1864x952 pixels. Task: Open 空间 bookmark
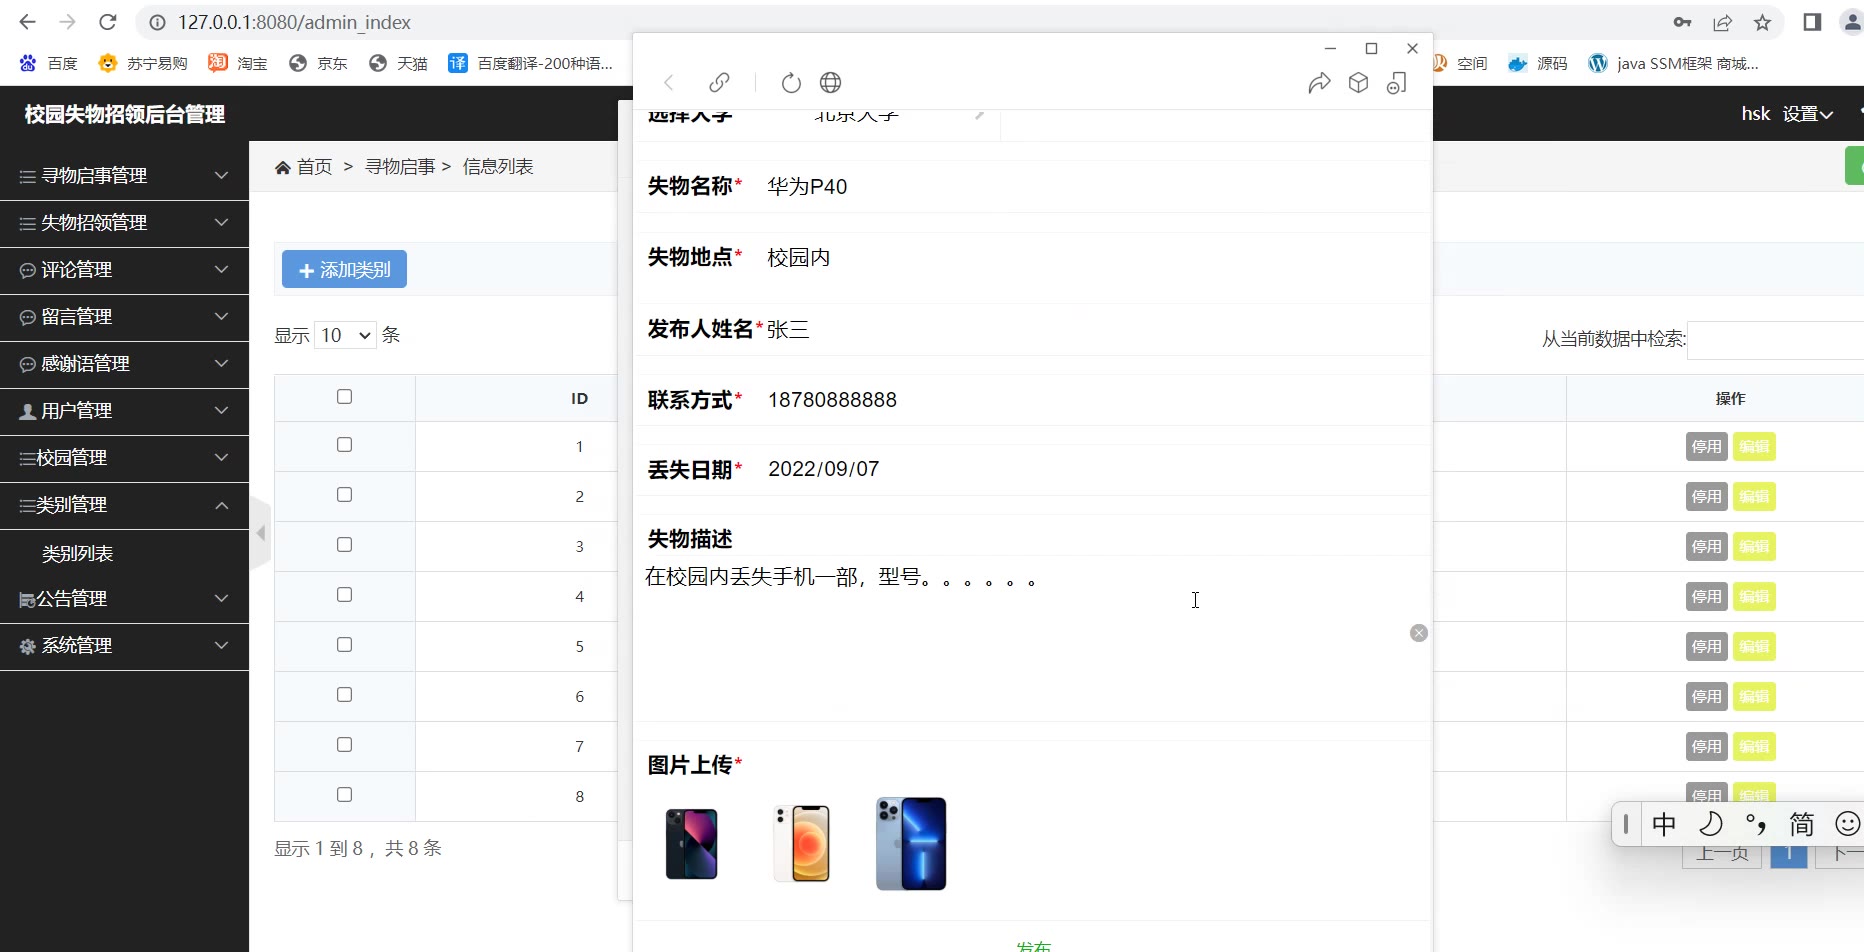coord(1460,63)
